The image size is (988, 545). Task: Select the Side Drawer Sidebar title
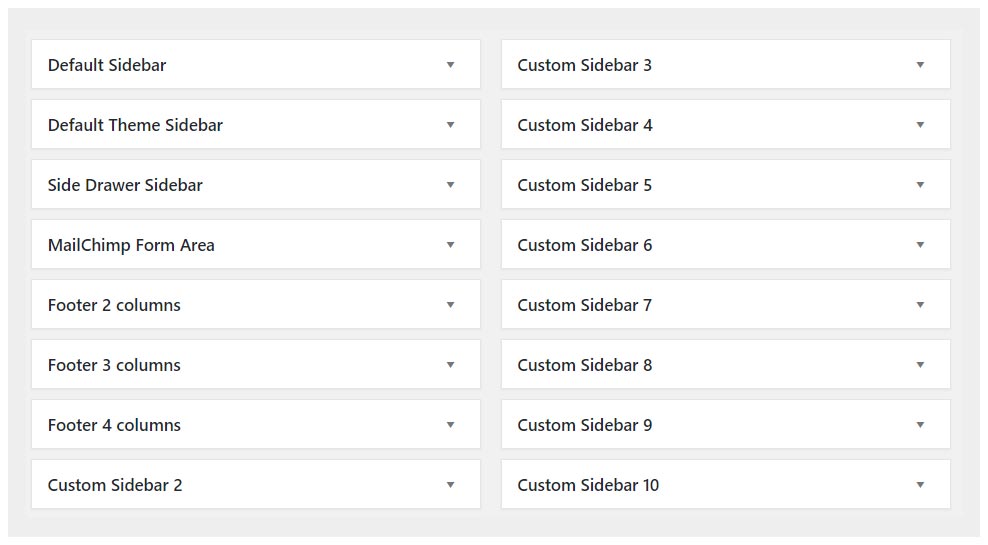tap(125, 185)
